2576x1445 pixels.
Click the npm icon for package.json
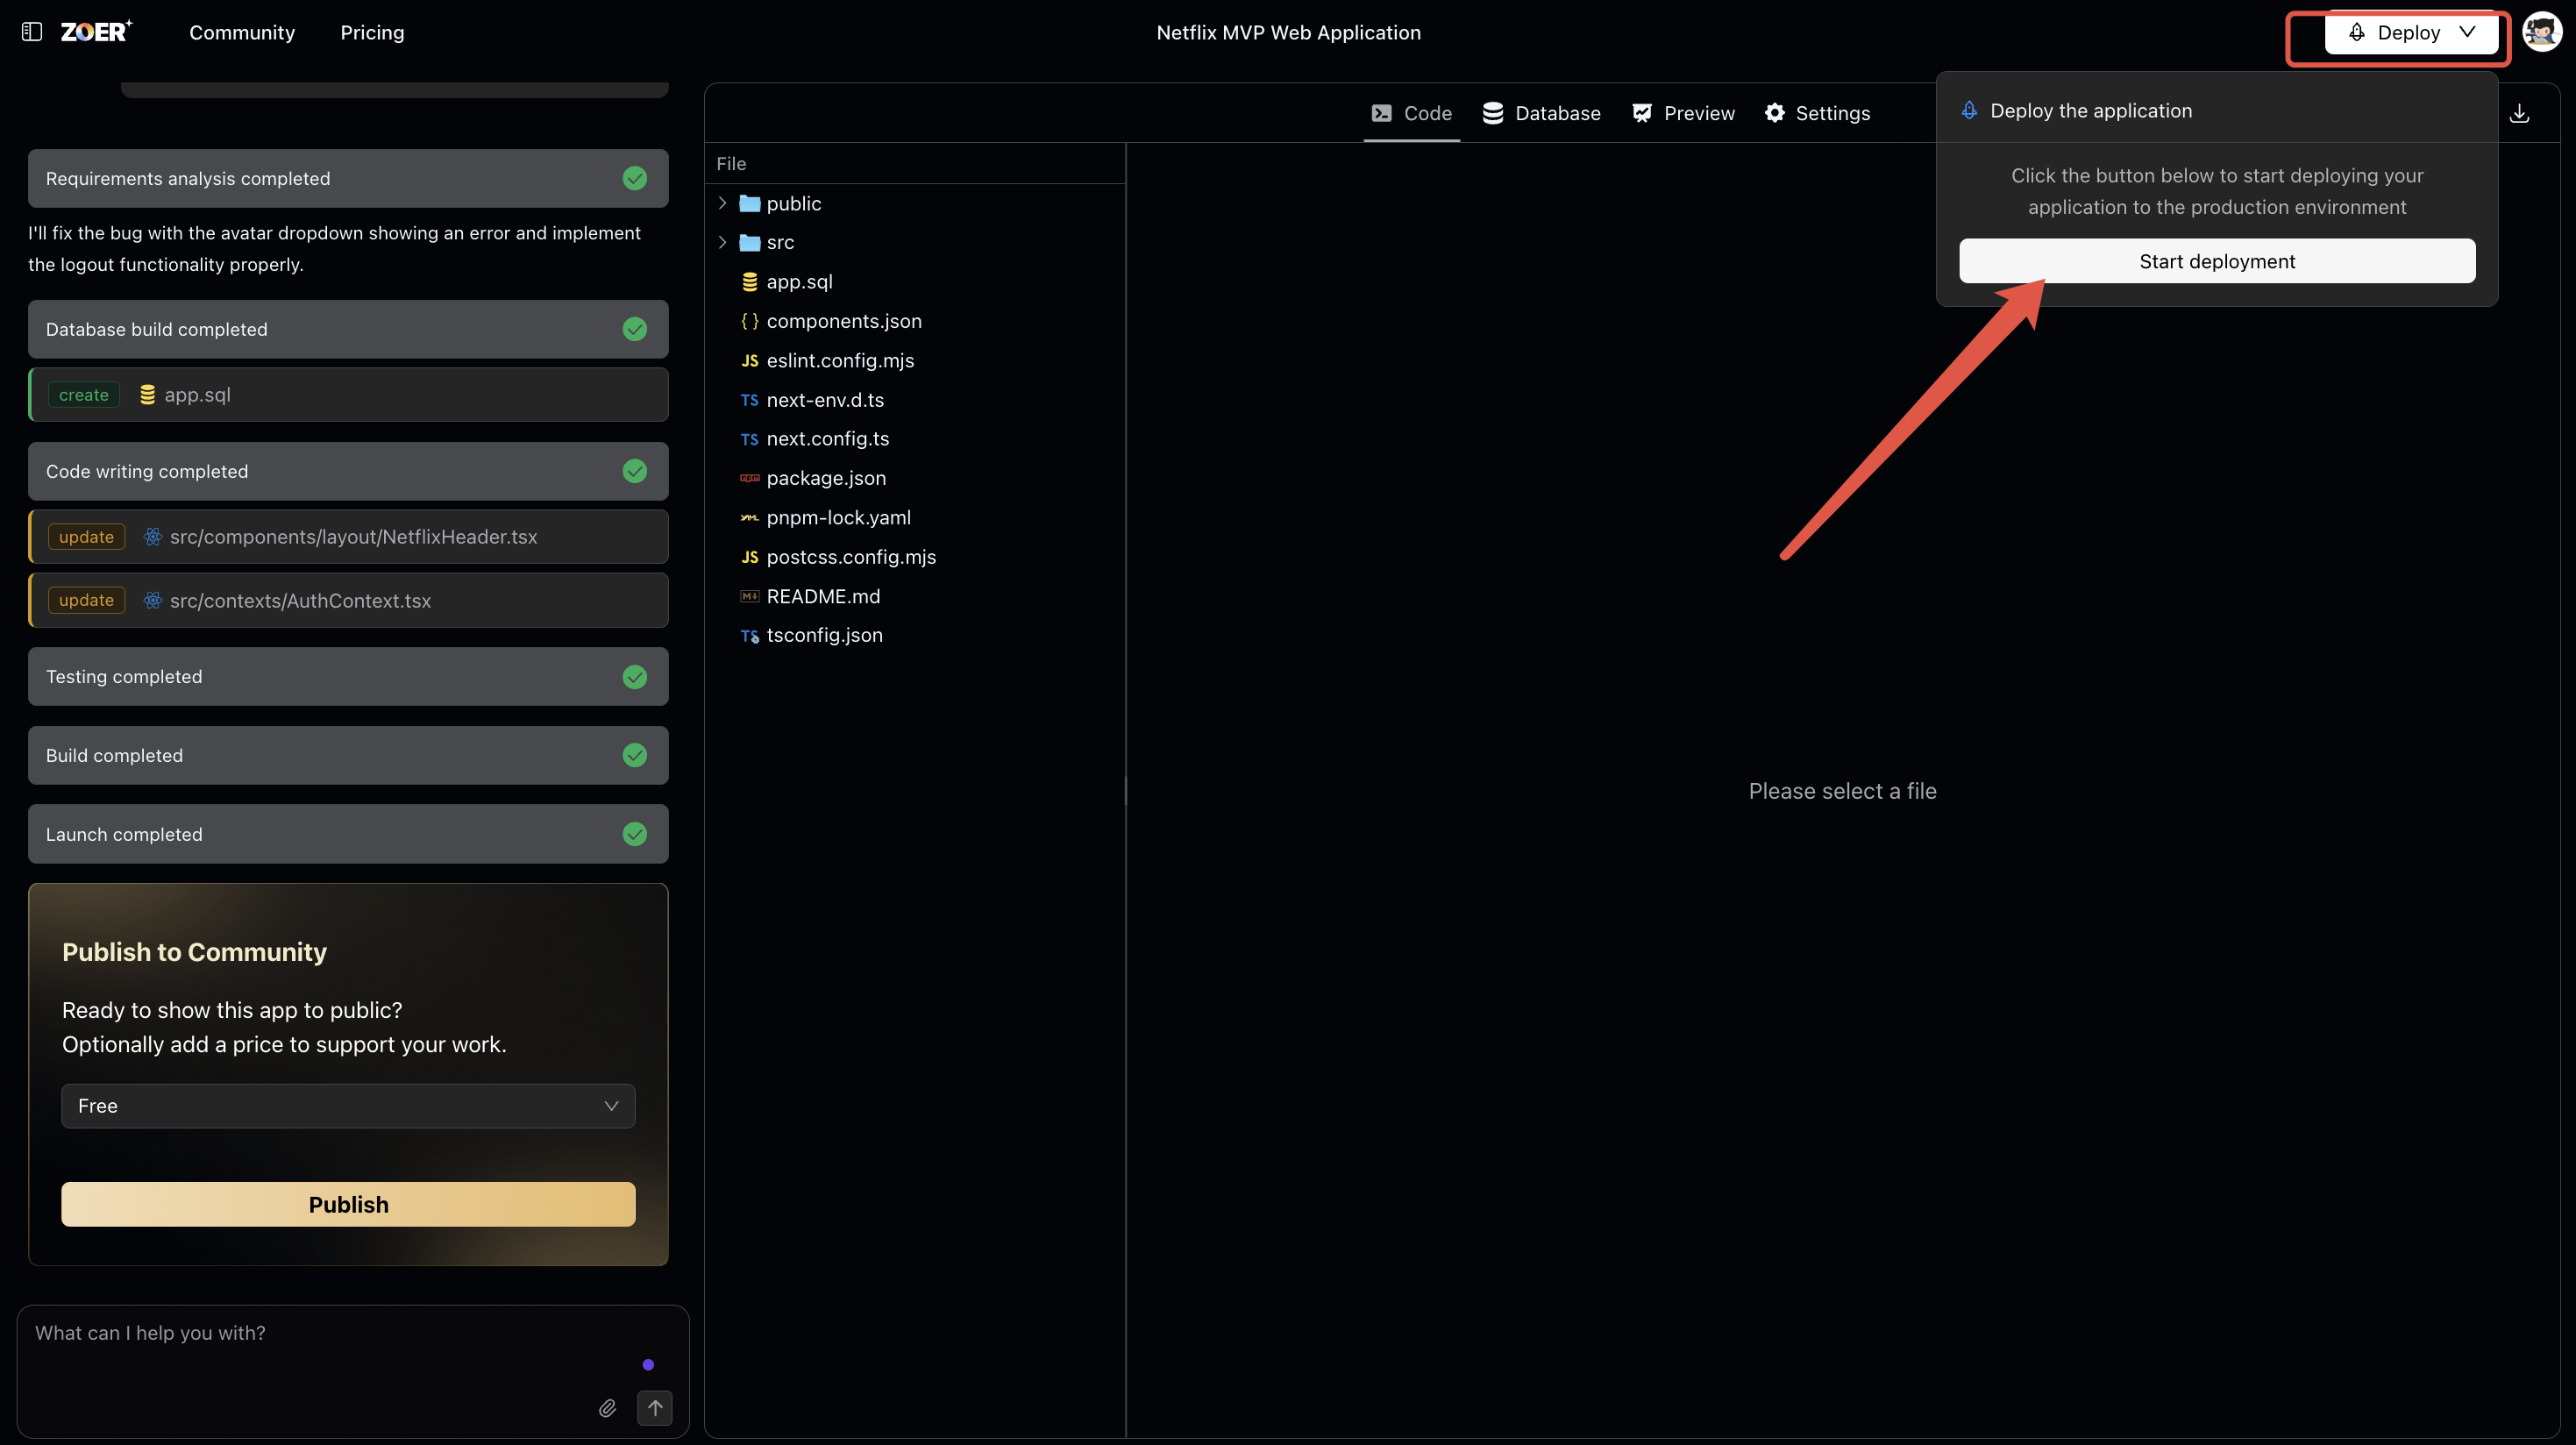[749, 478]
